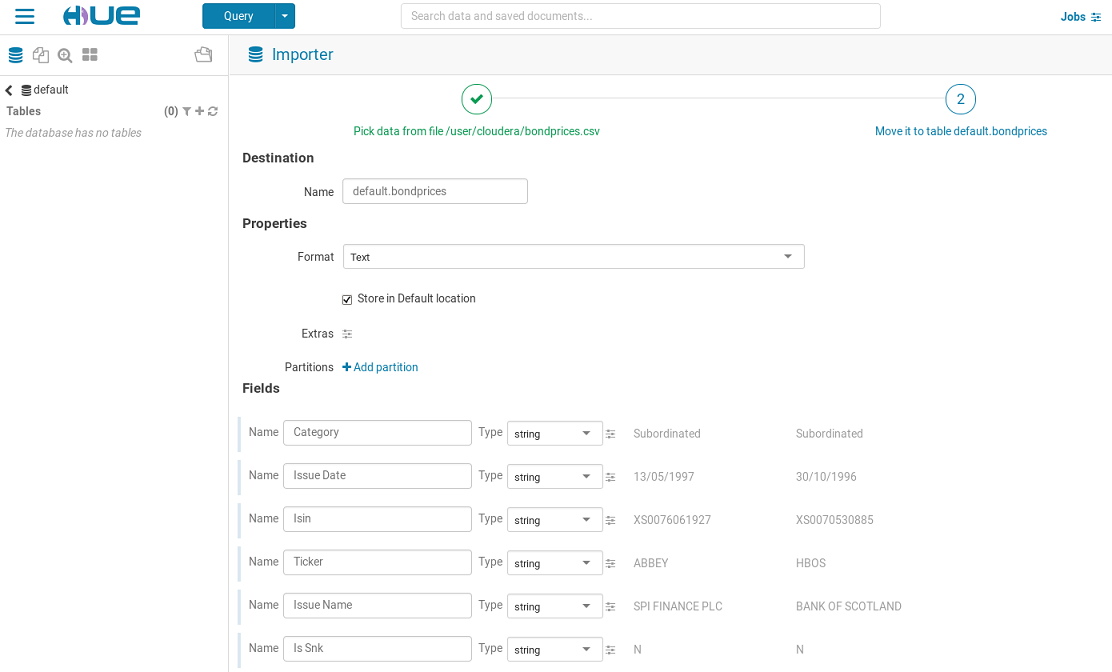Open the Jobs link
The height and width of the screenshot is (672, 1112).
point(1072,17)
